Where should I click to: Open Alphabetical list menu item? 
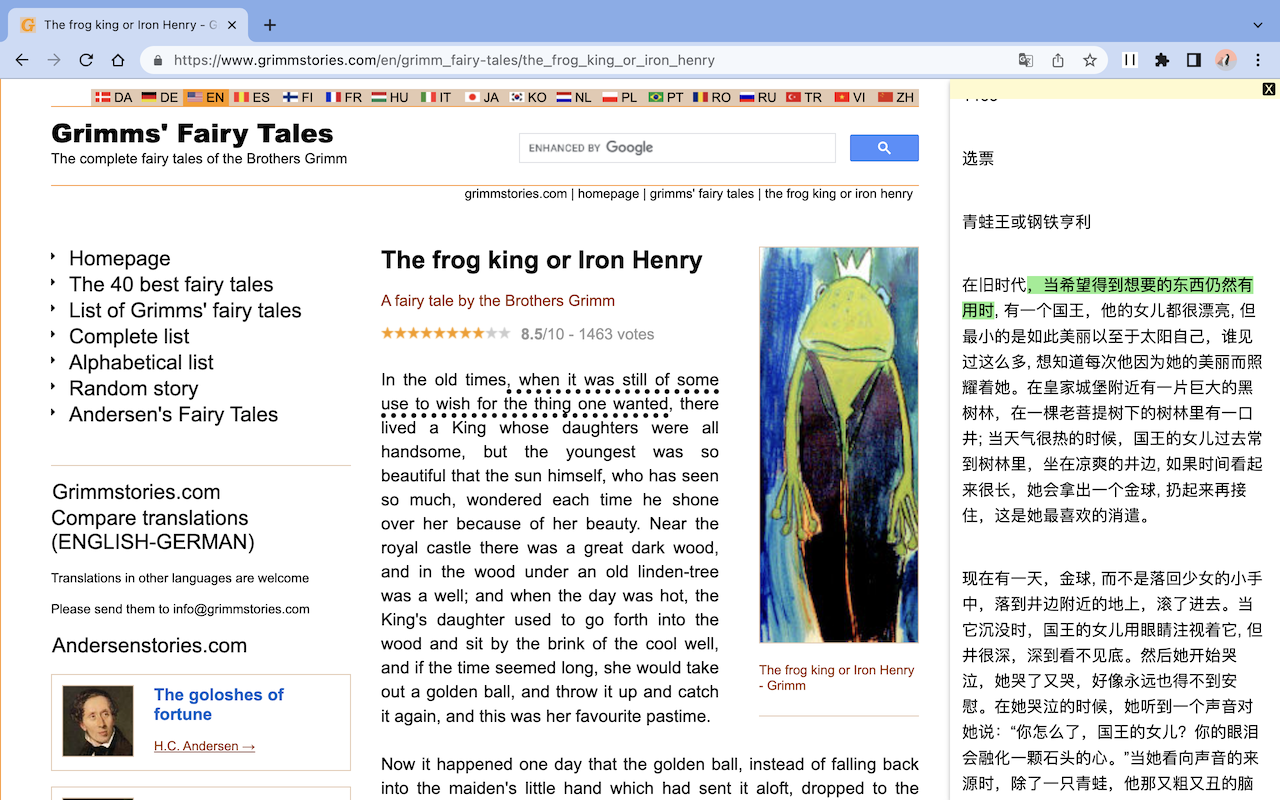point(141,362)
